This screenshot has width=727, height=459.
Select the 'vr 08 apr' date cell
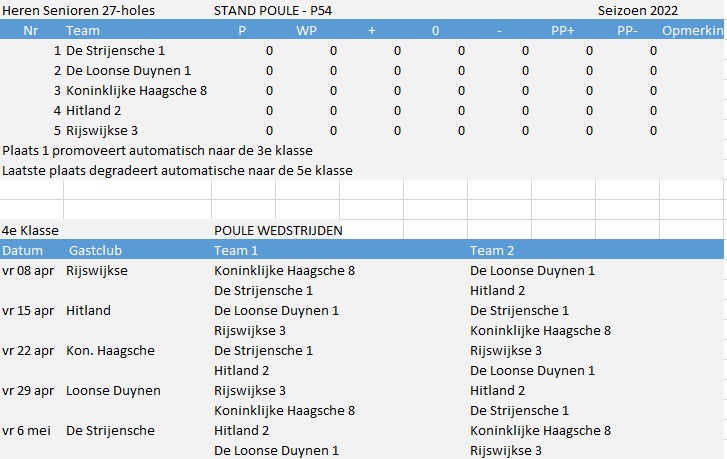click(28, 270)
